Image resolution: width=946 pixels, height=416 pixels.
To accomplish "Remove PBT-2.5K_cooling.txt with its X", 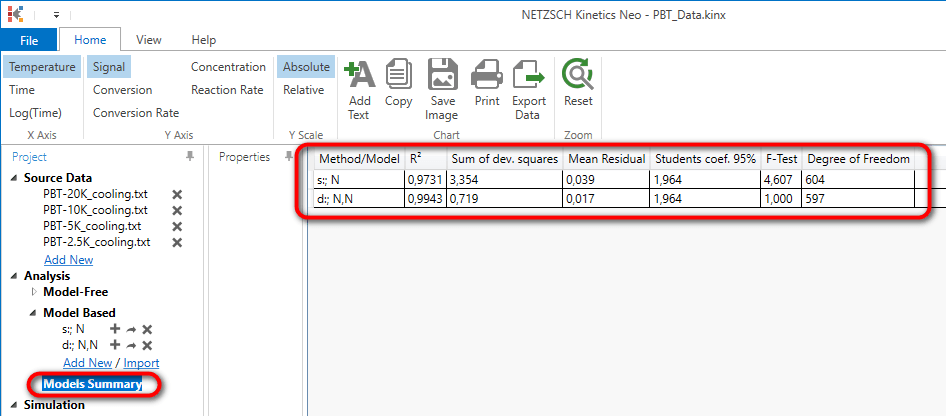I will point(177,242).
